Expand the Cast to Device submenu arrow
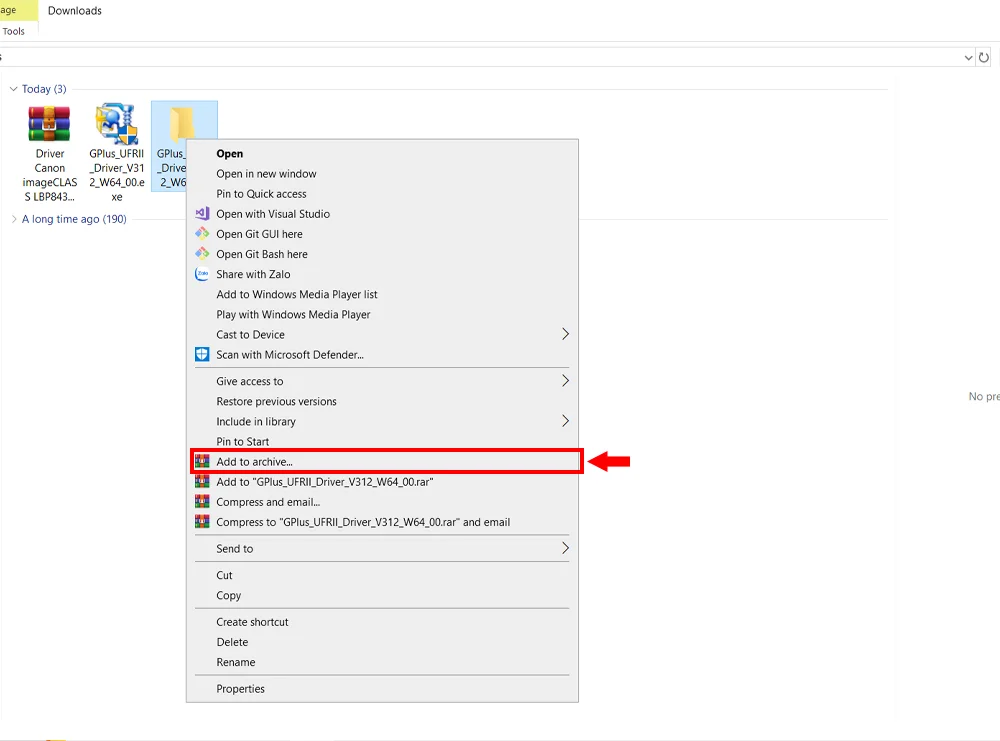The image size is (1000, 741). (x=565, y=334)
